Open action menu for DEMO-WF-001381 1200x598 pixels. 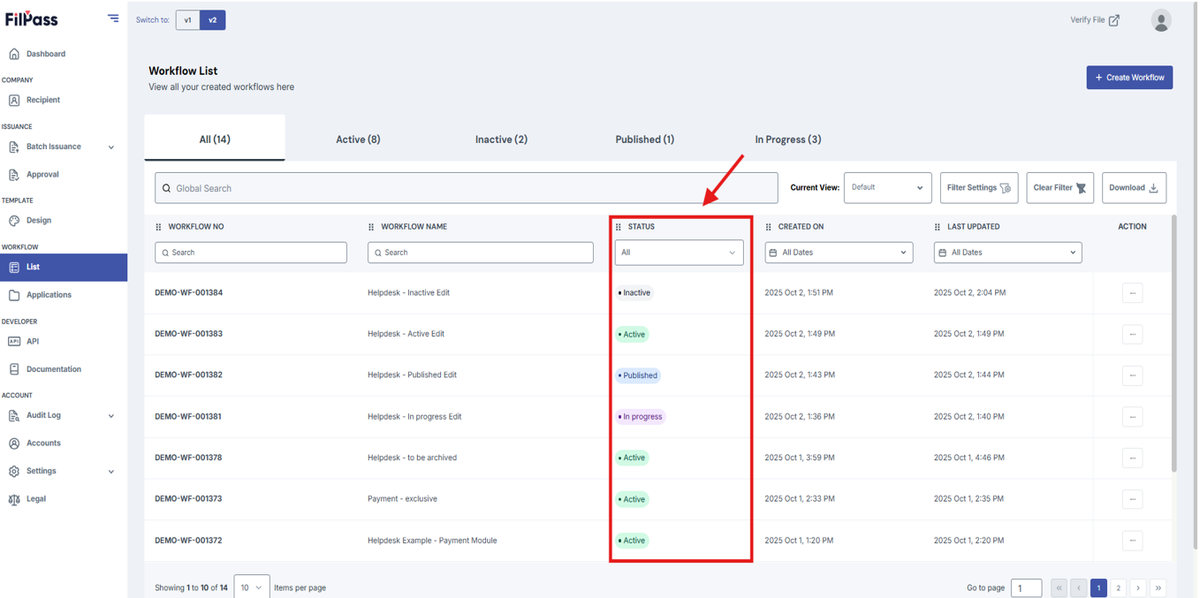pos(1132,416)
